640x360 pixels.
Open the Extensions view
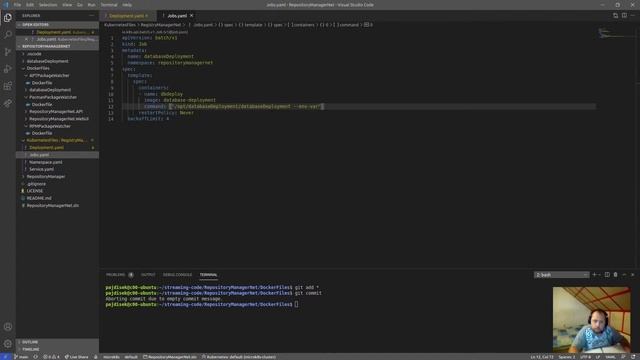tap(8, 86)
